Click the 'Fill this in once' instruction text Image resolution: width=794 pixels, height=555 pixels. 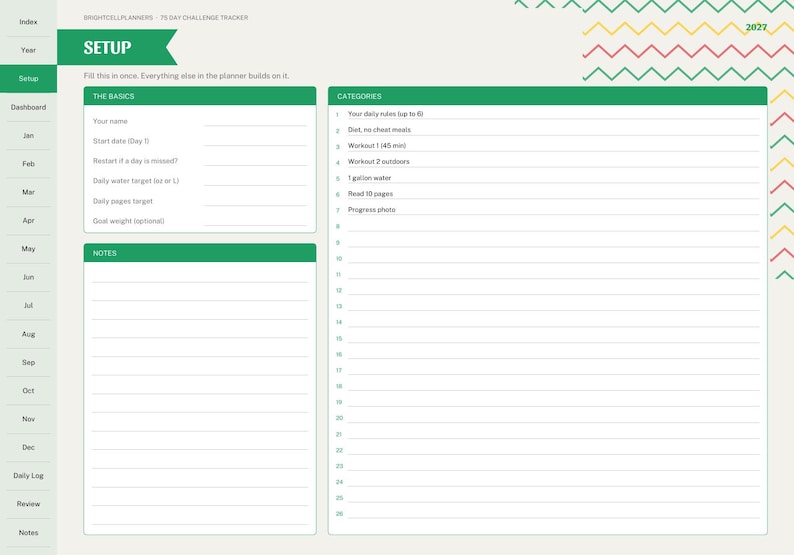(x=186, y=76)
